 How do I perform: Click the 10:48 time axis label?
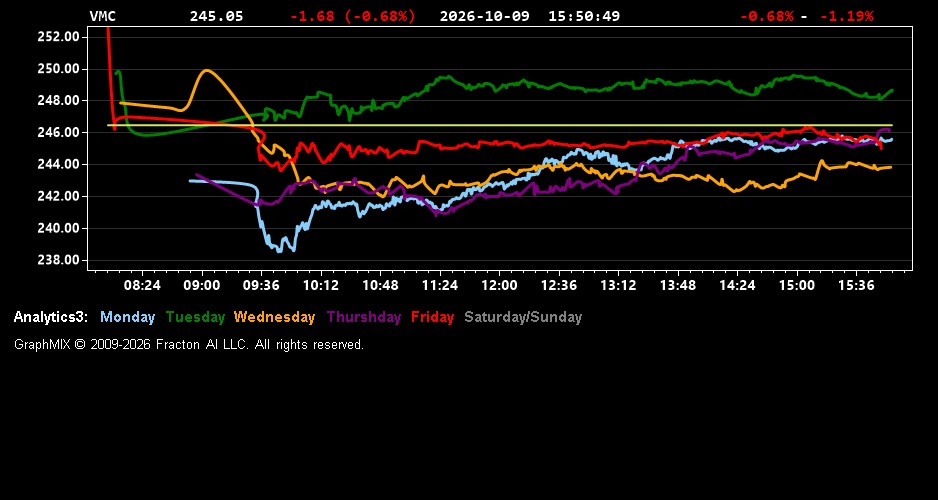380,285
